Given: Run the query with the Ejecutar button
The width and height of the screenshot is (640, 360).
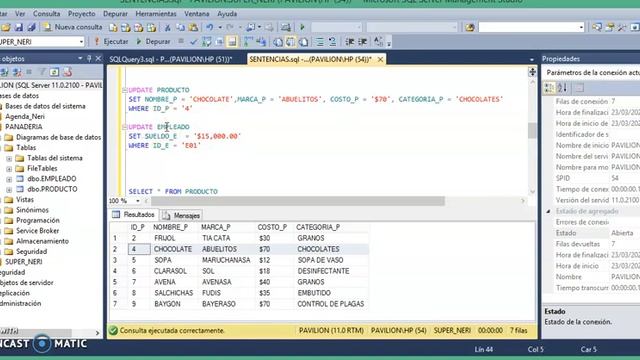Looking at the screenshot, I should pos(111,42).
